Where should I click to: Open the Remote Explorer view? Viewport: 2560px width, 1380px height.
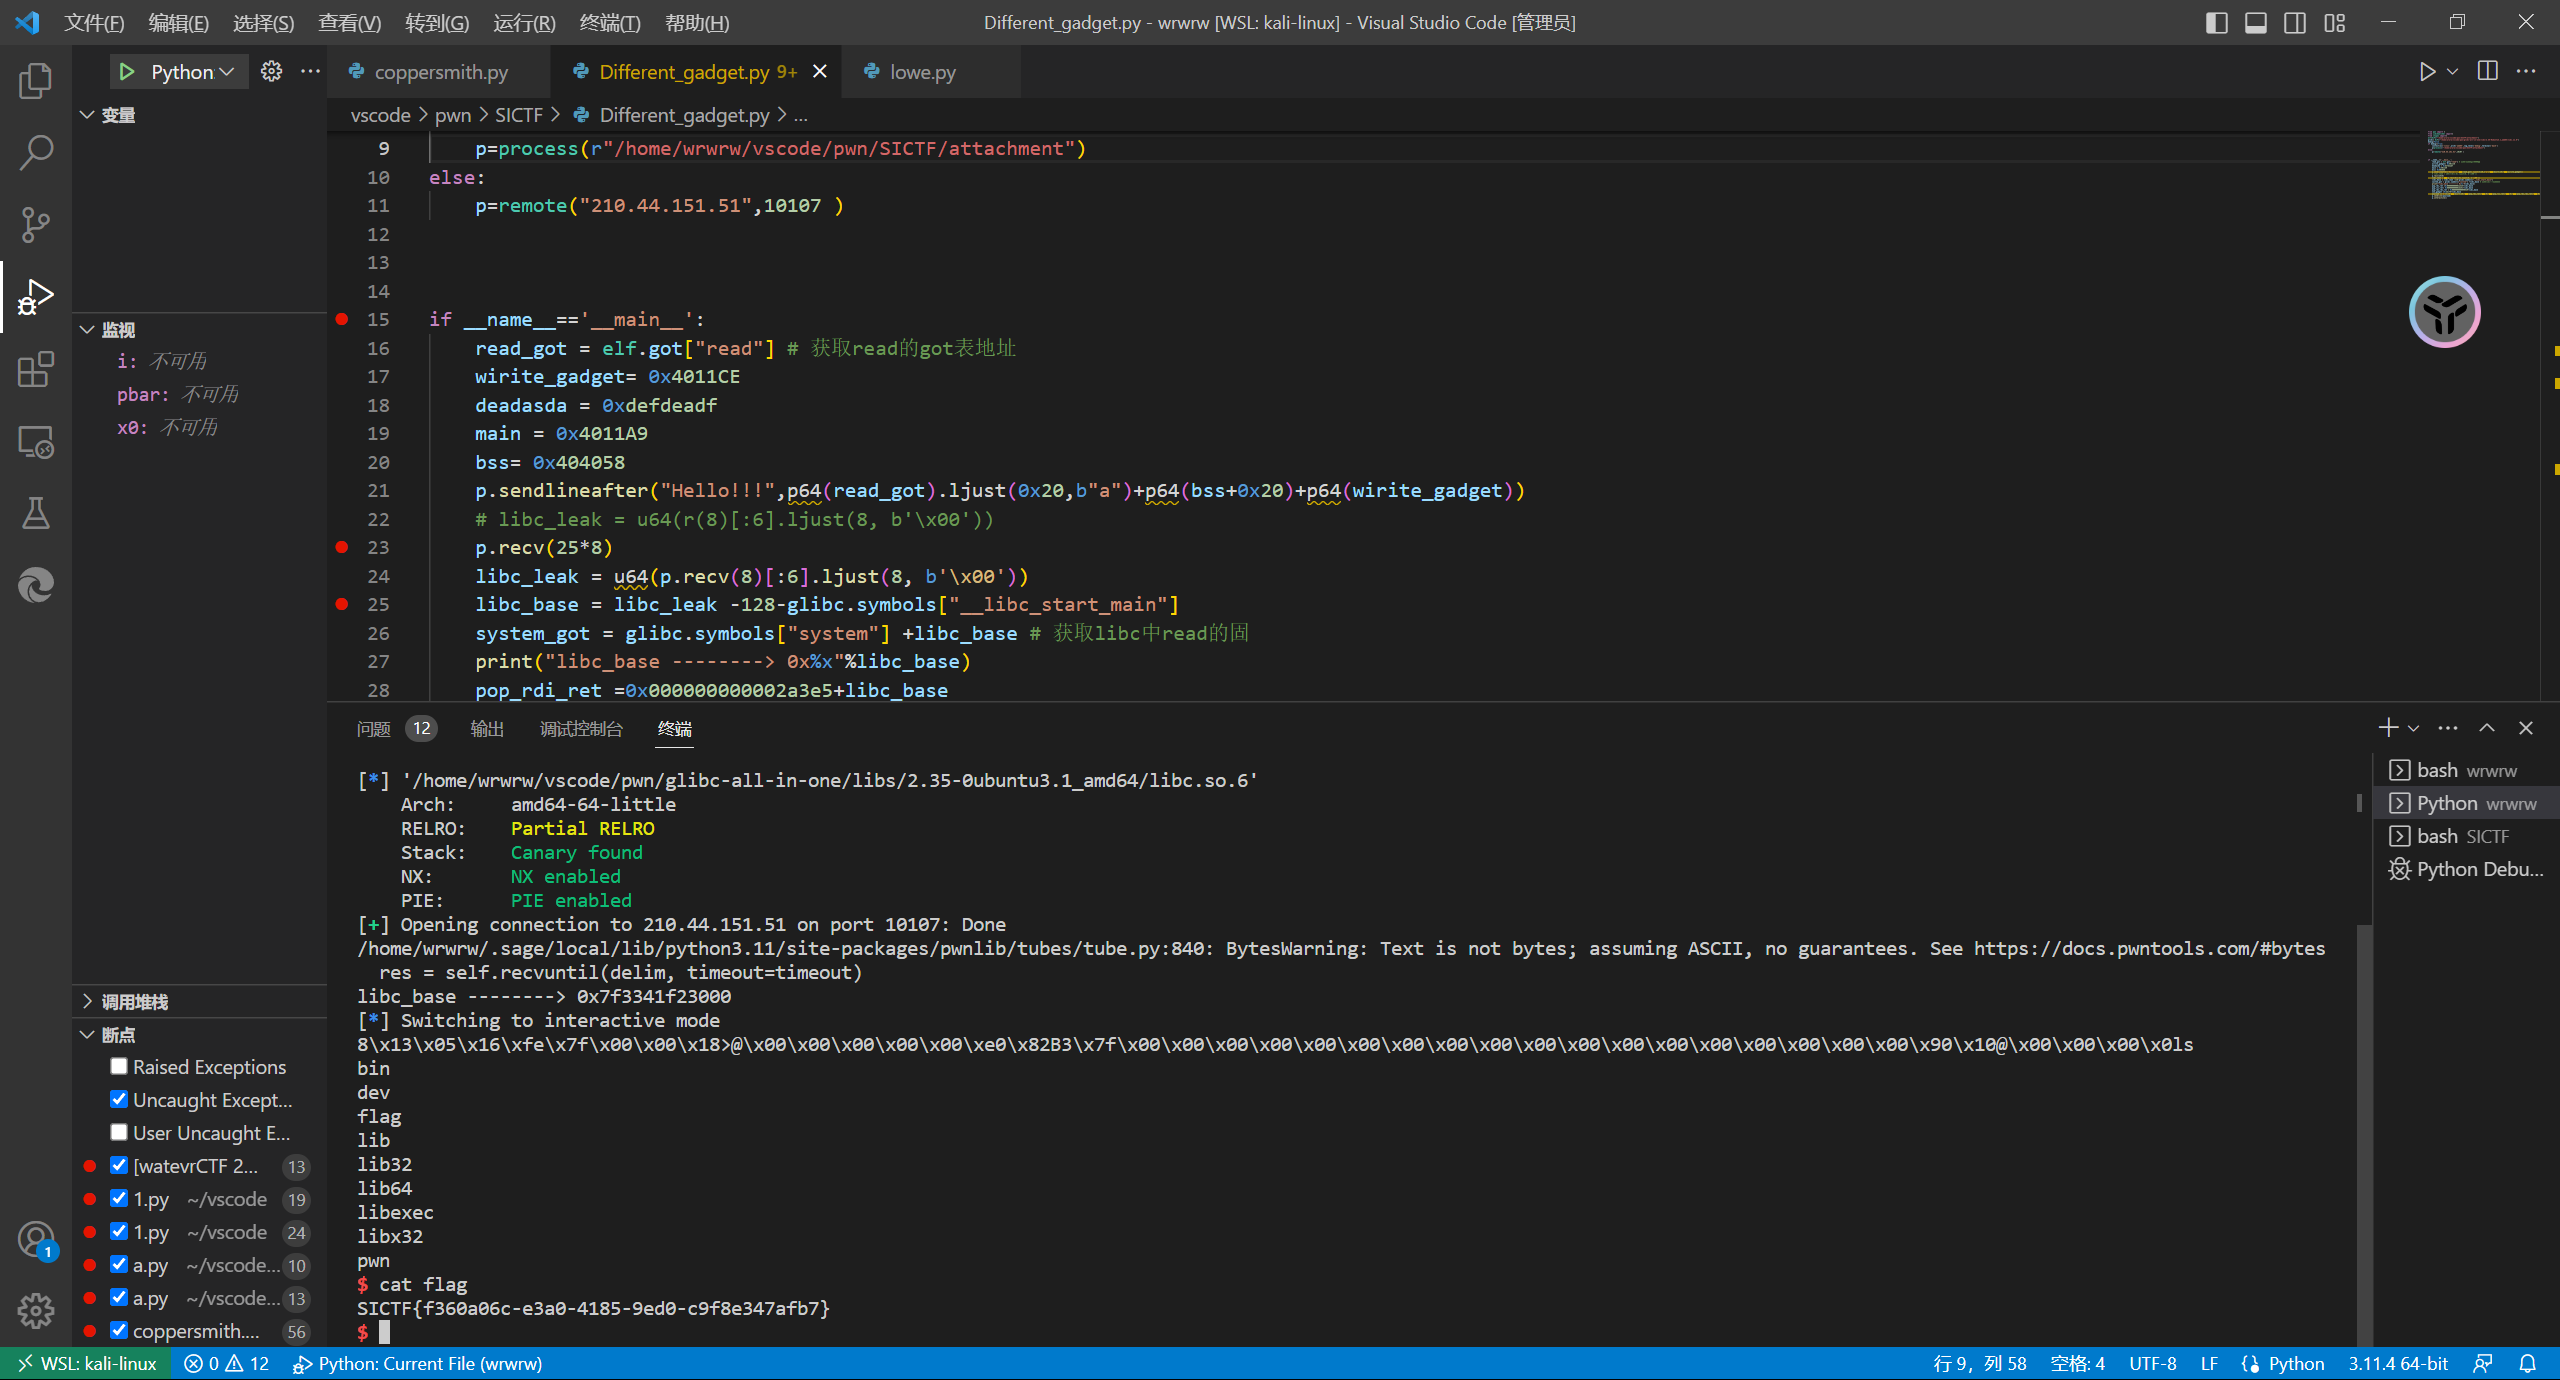[36, 441]
